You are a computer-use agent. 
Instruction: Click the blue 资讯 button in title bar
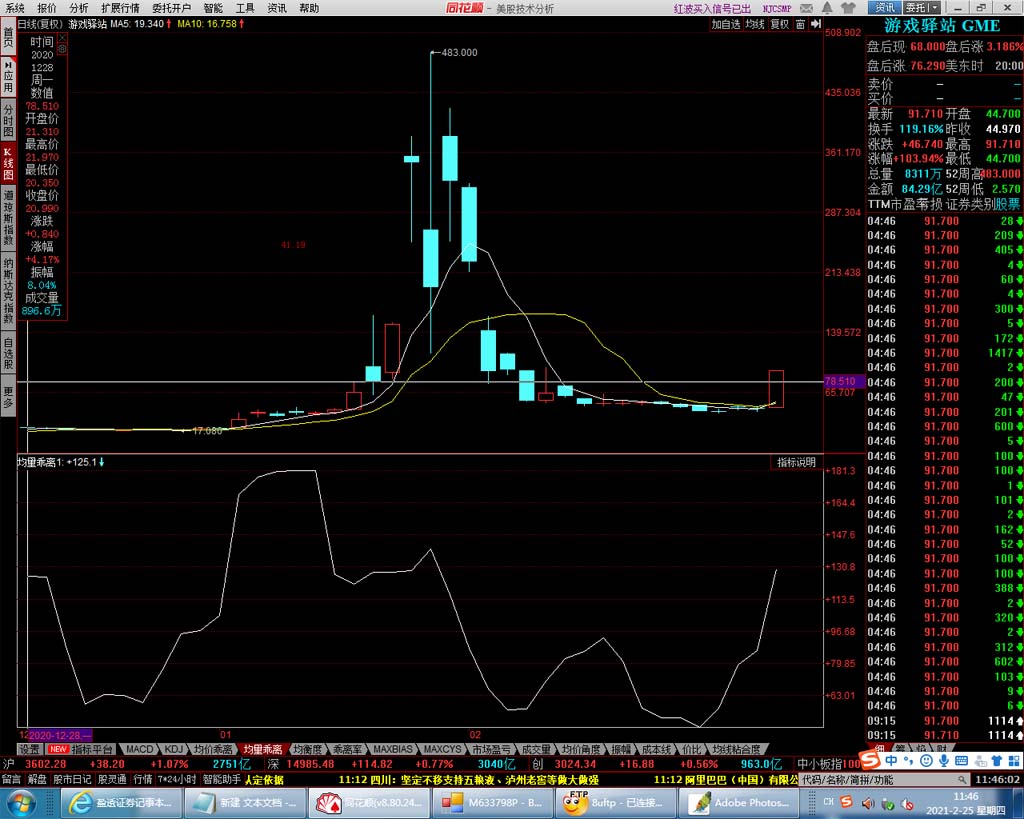pos(885,8)
